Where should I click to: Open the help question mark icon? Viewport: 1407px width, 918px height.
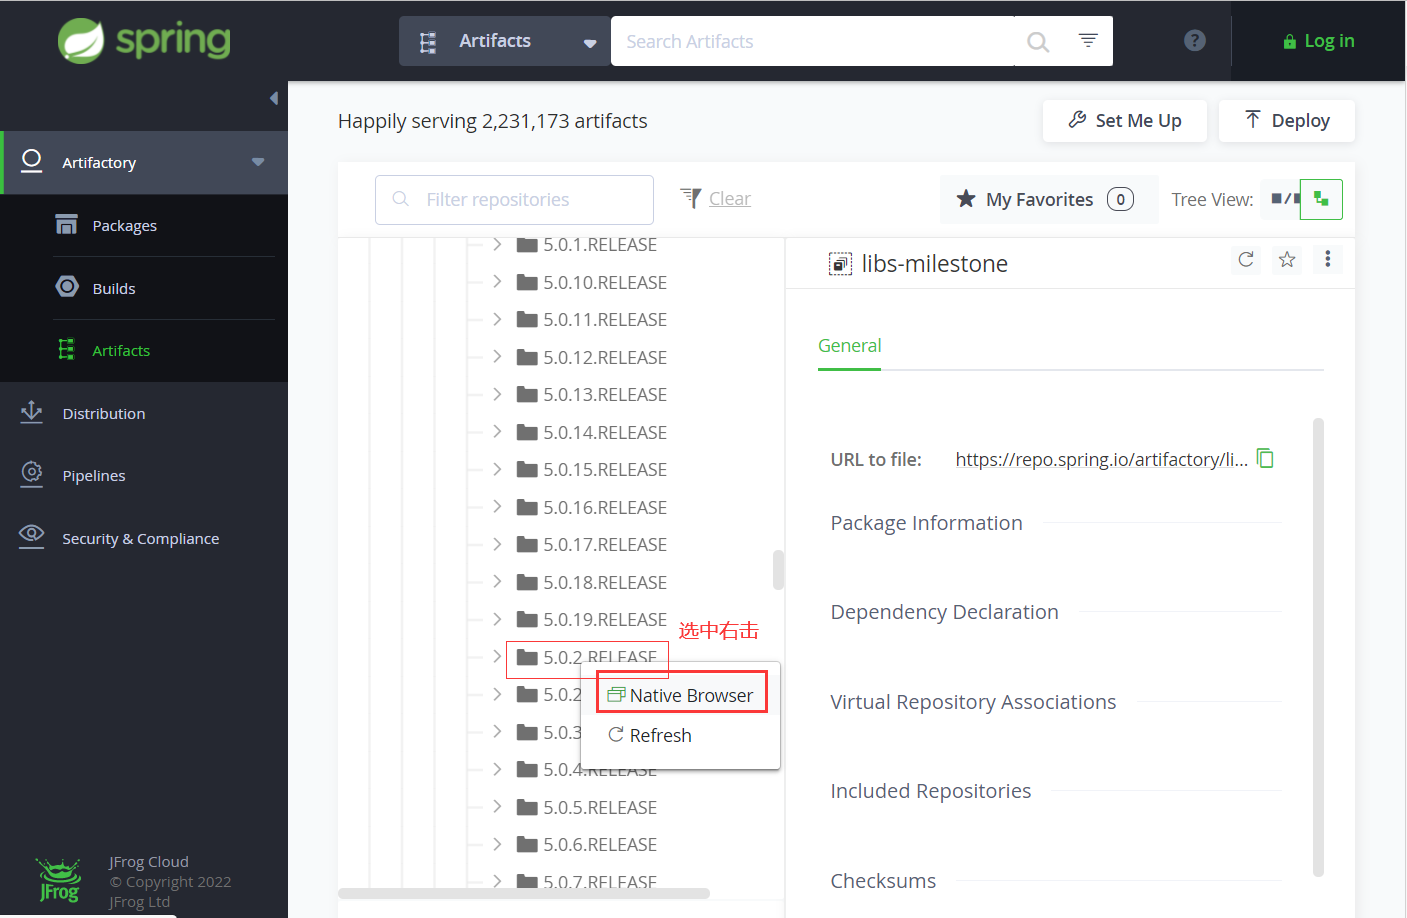coord(1194,41)
